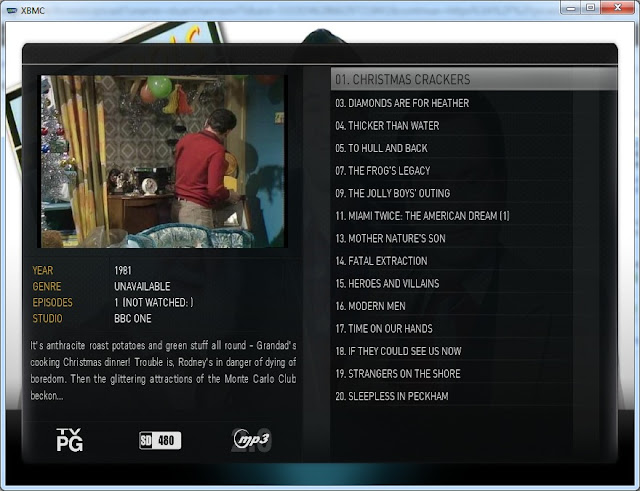Choose episode 07. The Frog's Legacy
Screen dimensions: 640x491
(x=473, y=171)
